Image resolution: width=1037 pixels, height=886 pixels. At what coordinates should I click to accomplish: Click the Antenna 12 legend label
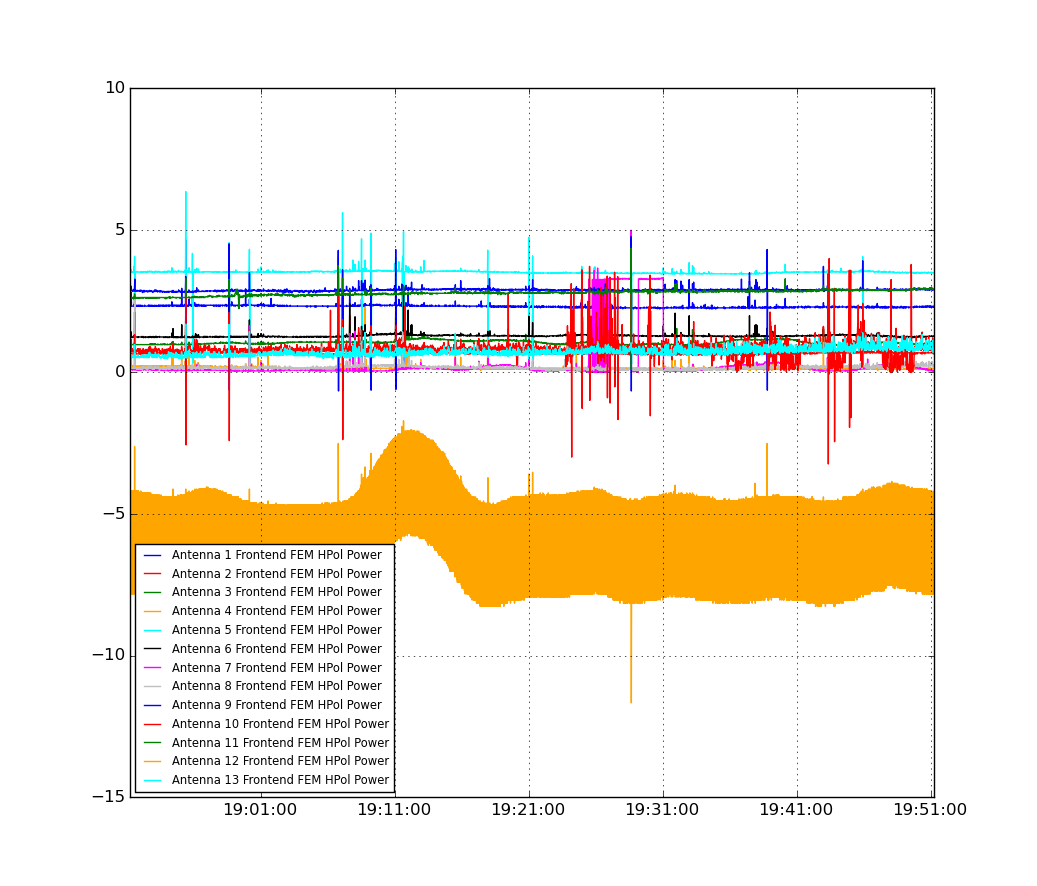pos(280,761)
